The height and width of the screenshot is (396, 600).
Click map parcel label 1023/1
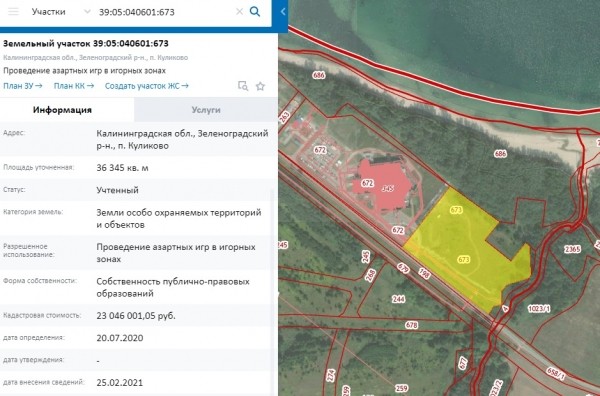tap(539, 308)
